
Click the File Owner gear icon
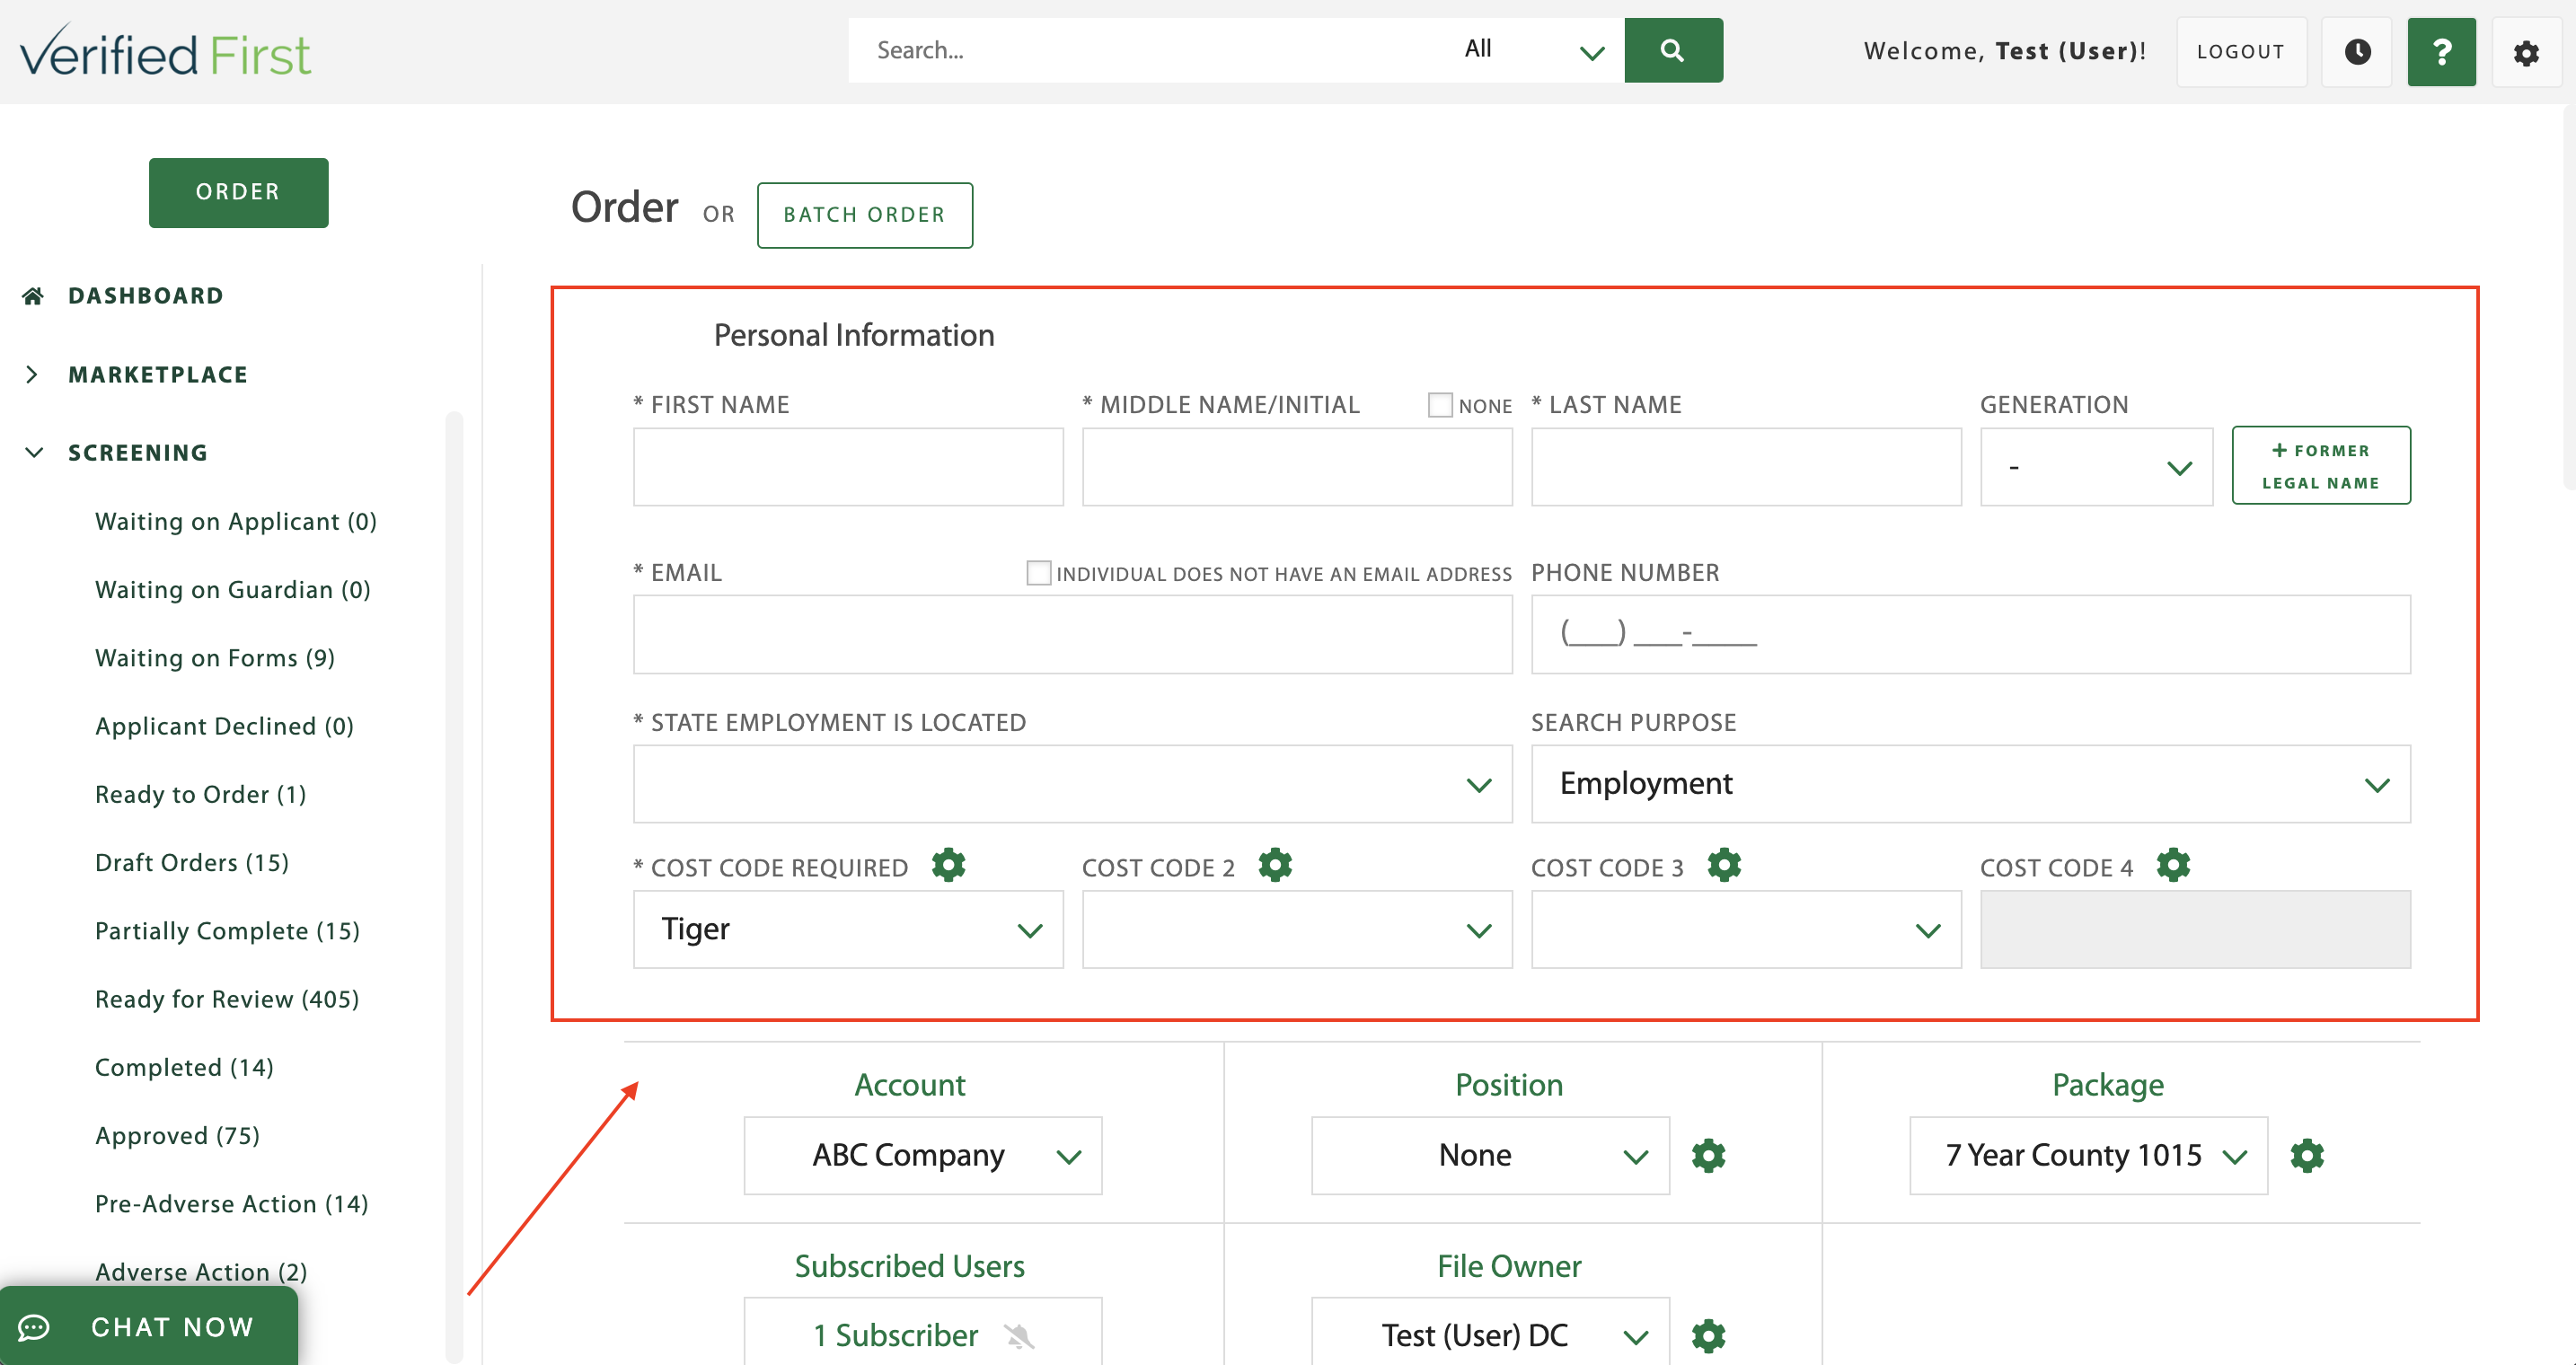pos(1708,1335)
